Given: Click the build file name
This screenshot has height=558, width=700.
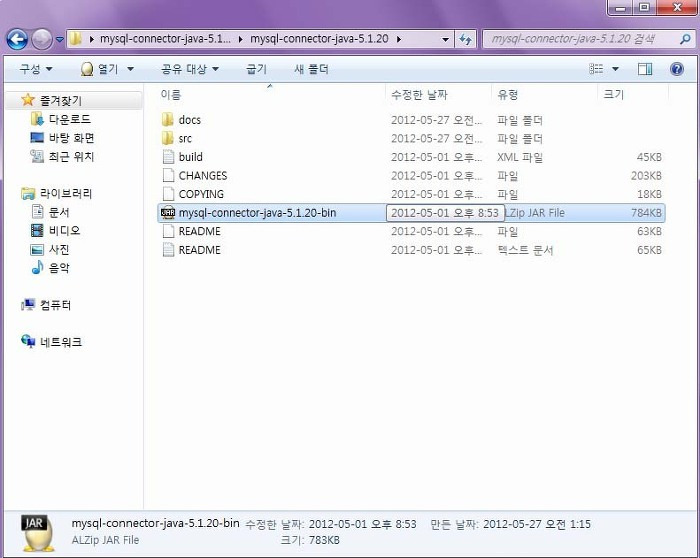Looking at the screenshot, I should point(191,157).
